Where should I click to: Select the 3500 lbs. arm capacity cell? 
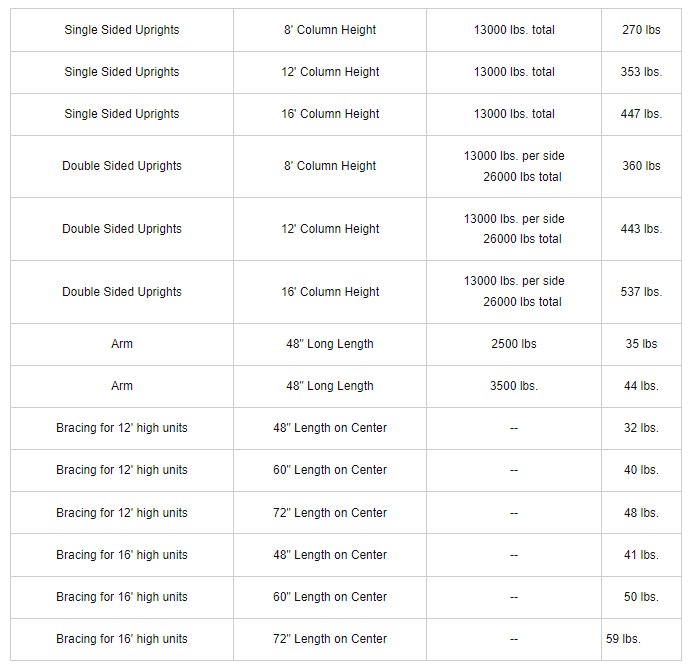(513, 386)
